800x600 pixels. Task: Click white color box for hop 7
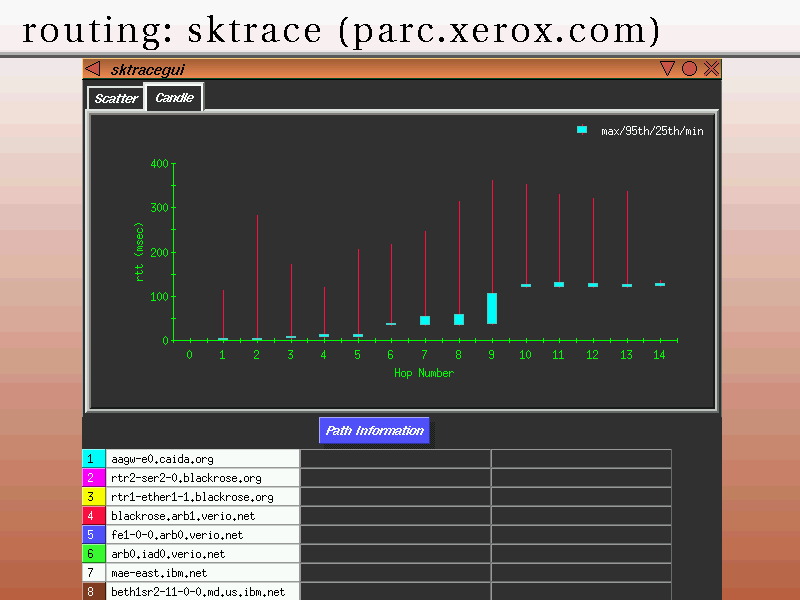(93, 572)
